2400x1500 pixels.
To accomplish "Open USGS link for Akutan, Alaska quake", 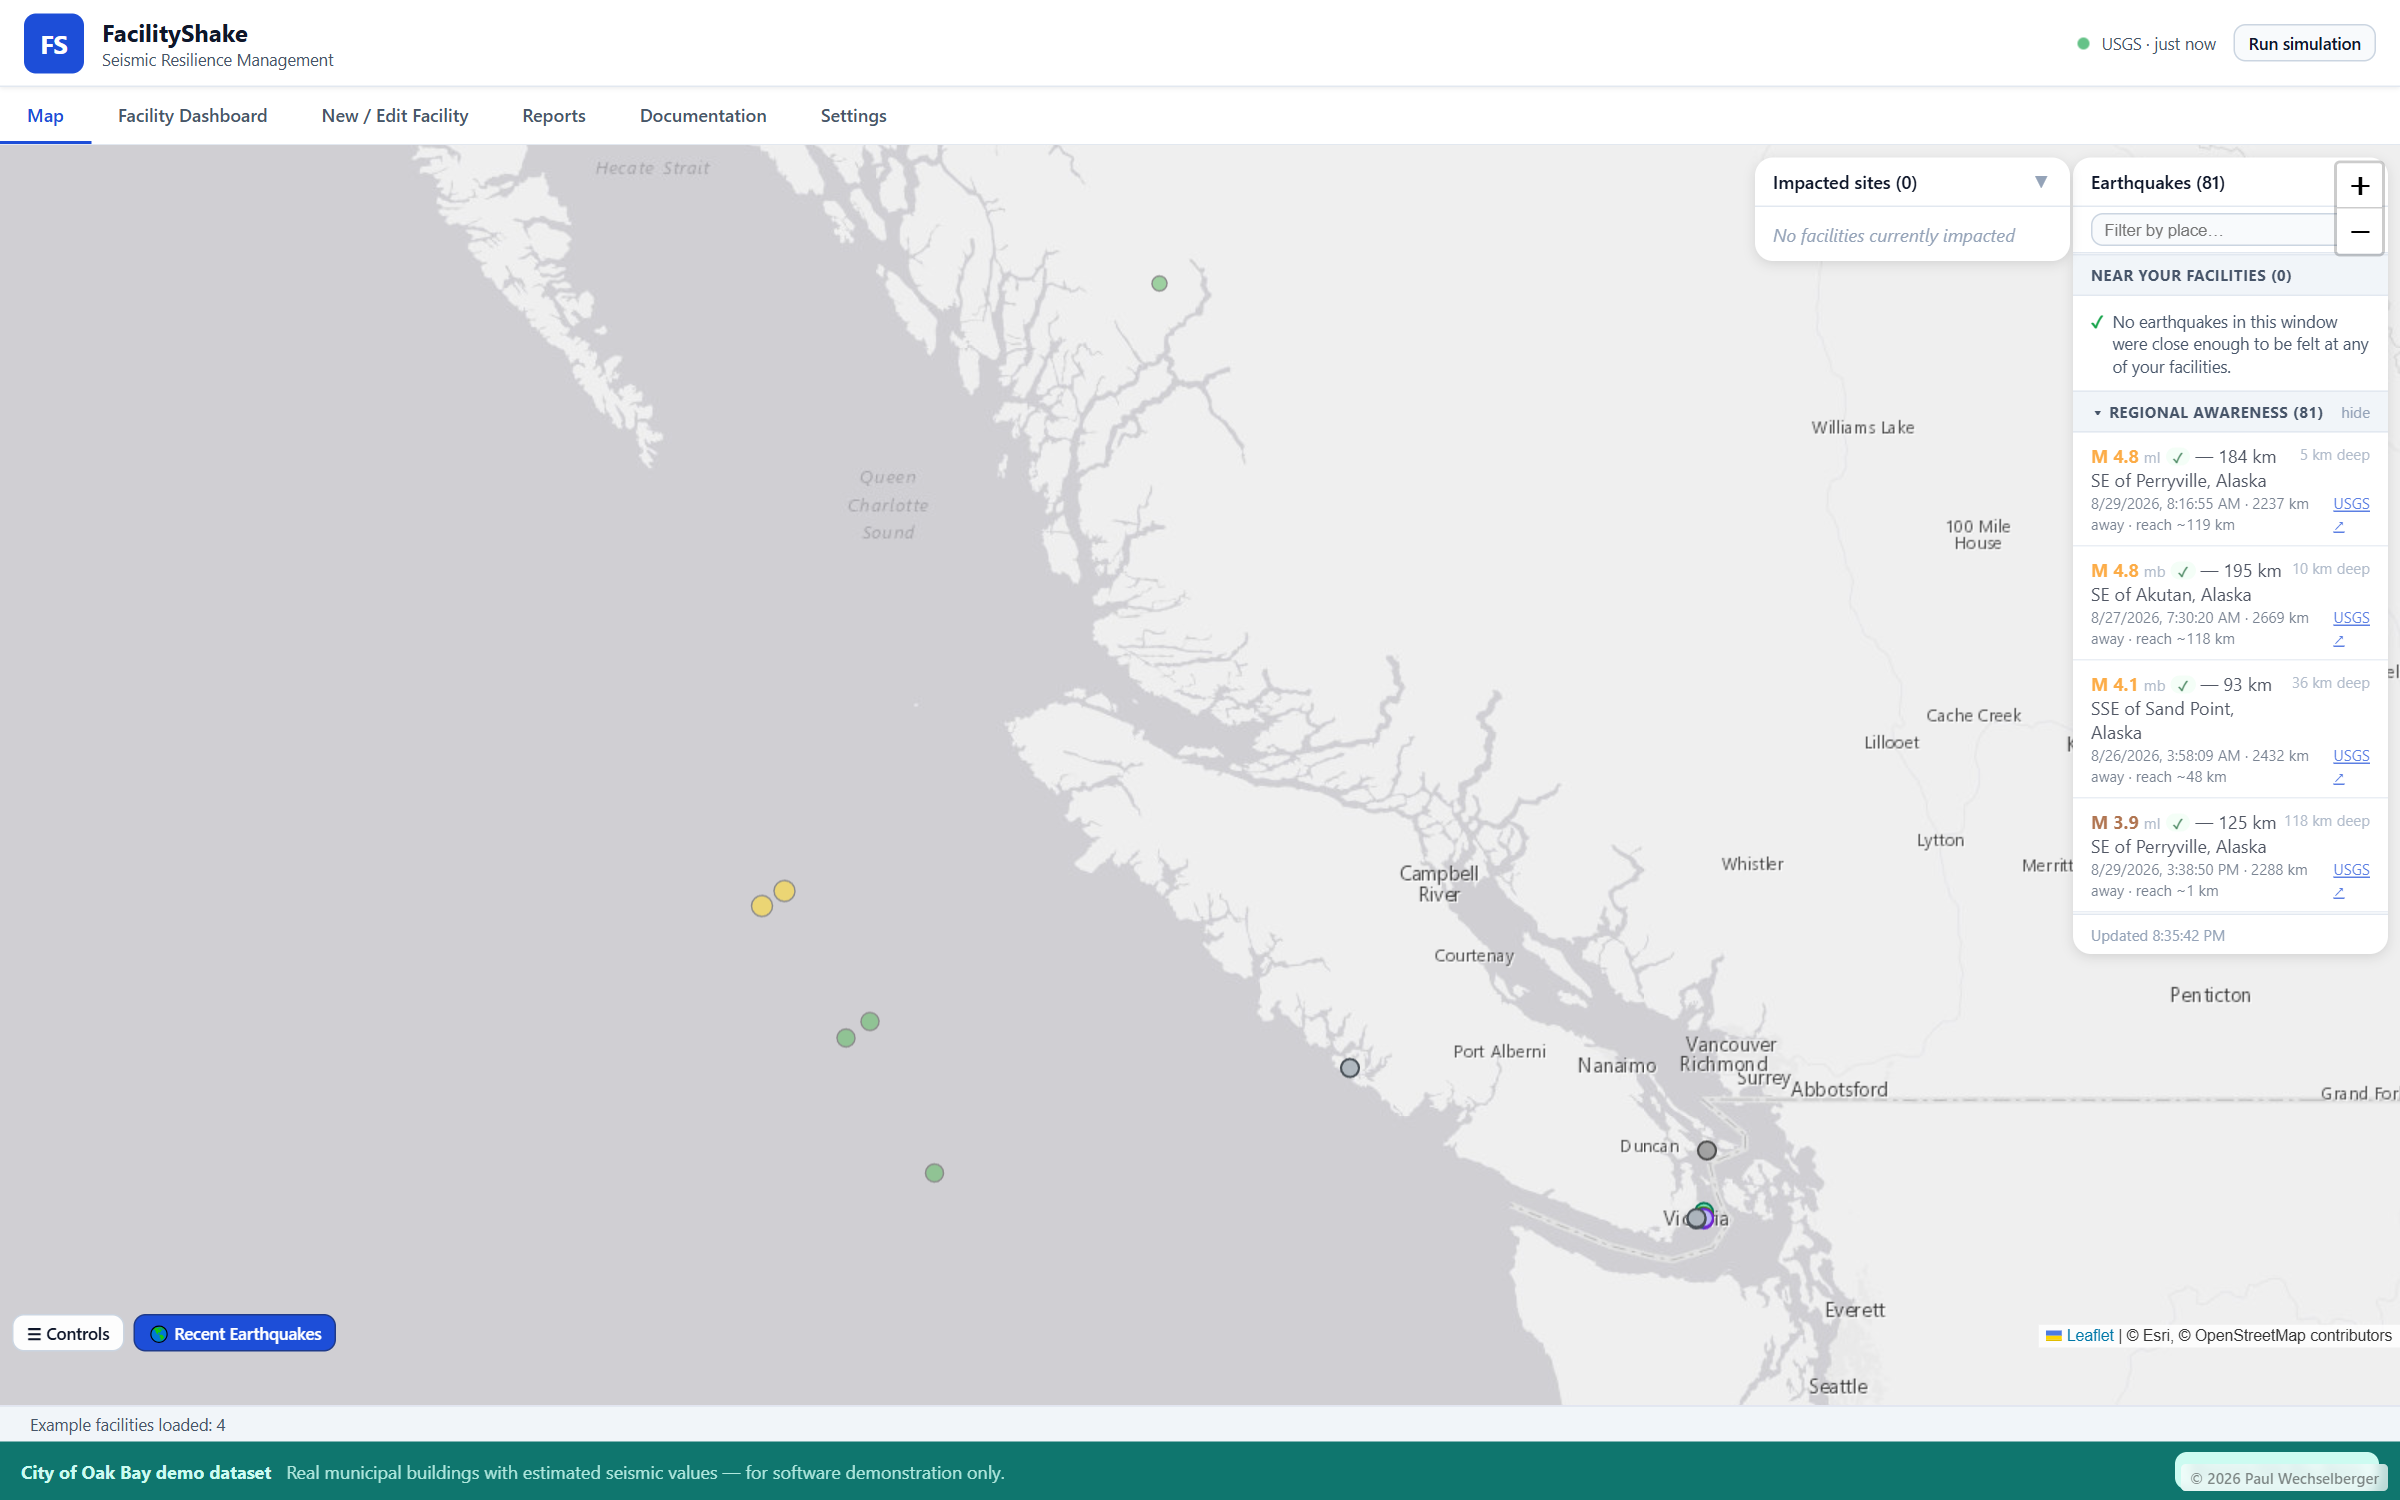I will tap(2351, 618).
